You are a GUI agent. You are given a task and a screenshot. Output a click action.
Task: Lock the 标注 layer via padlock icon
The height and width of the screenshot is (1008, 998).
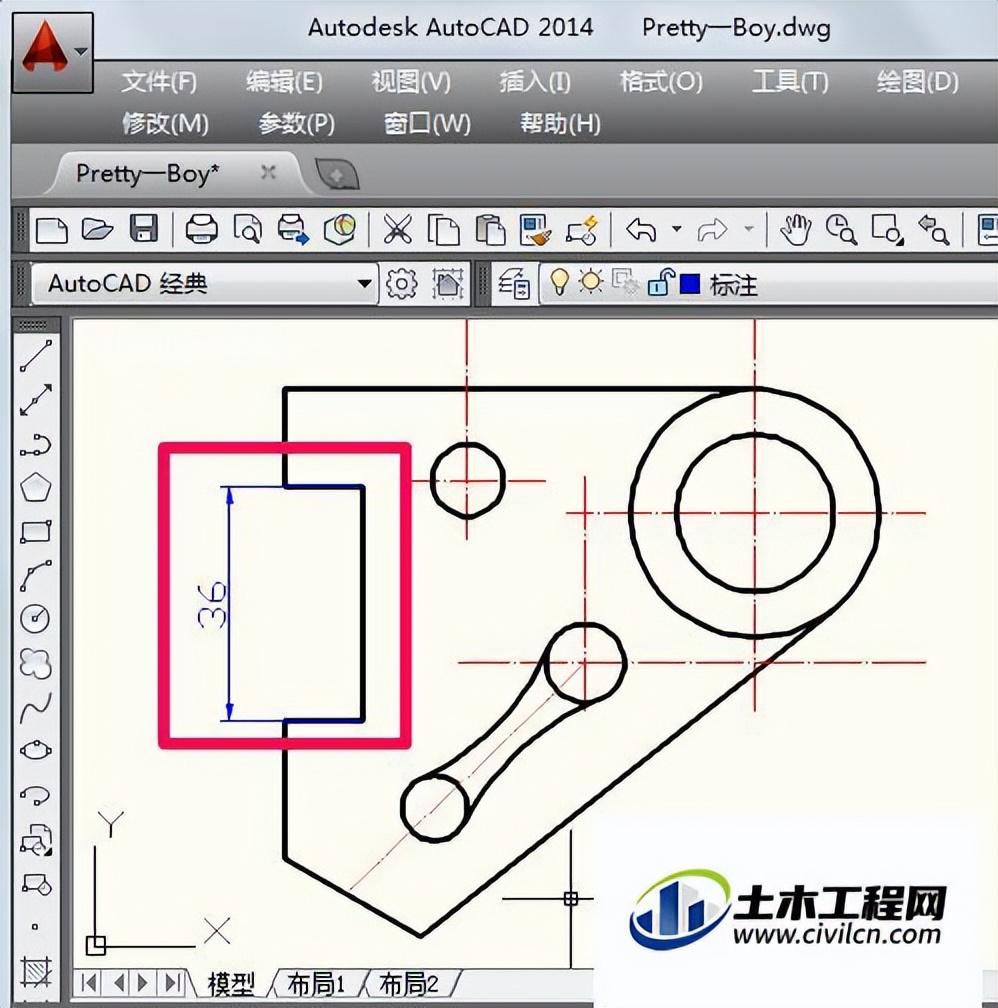pyautogui.click(x=655, y=284)
